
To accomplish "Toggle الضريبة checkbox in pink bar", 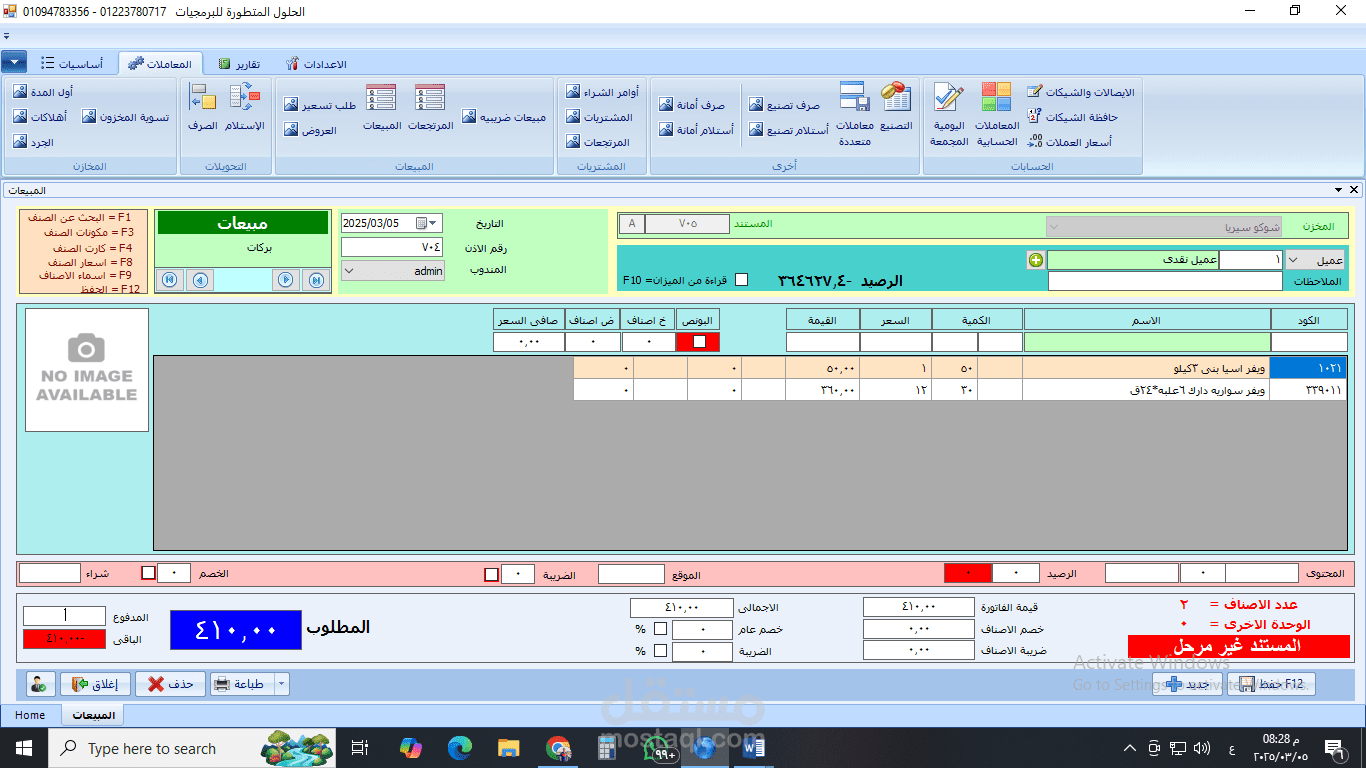I will 491,574.
